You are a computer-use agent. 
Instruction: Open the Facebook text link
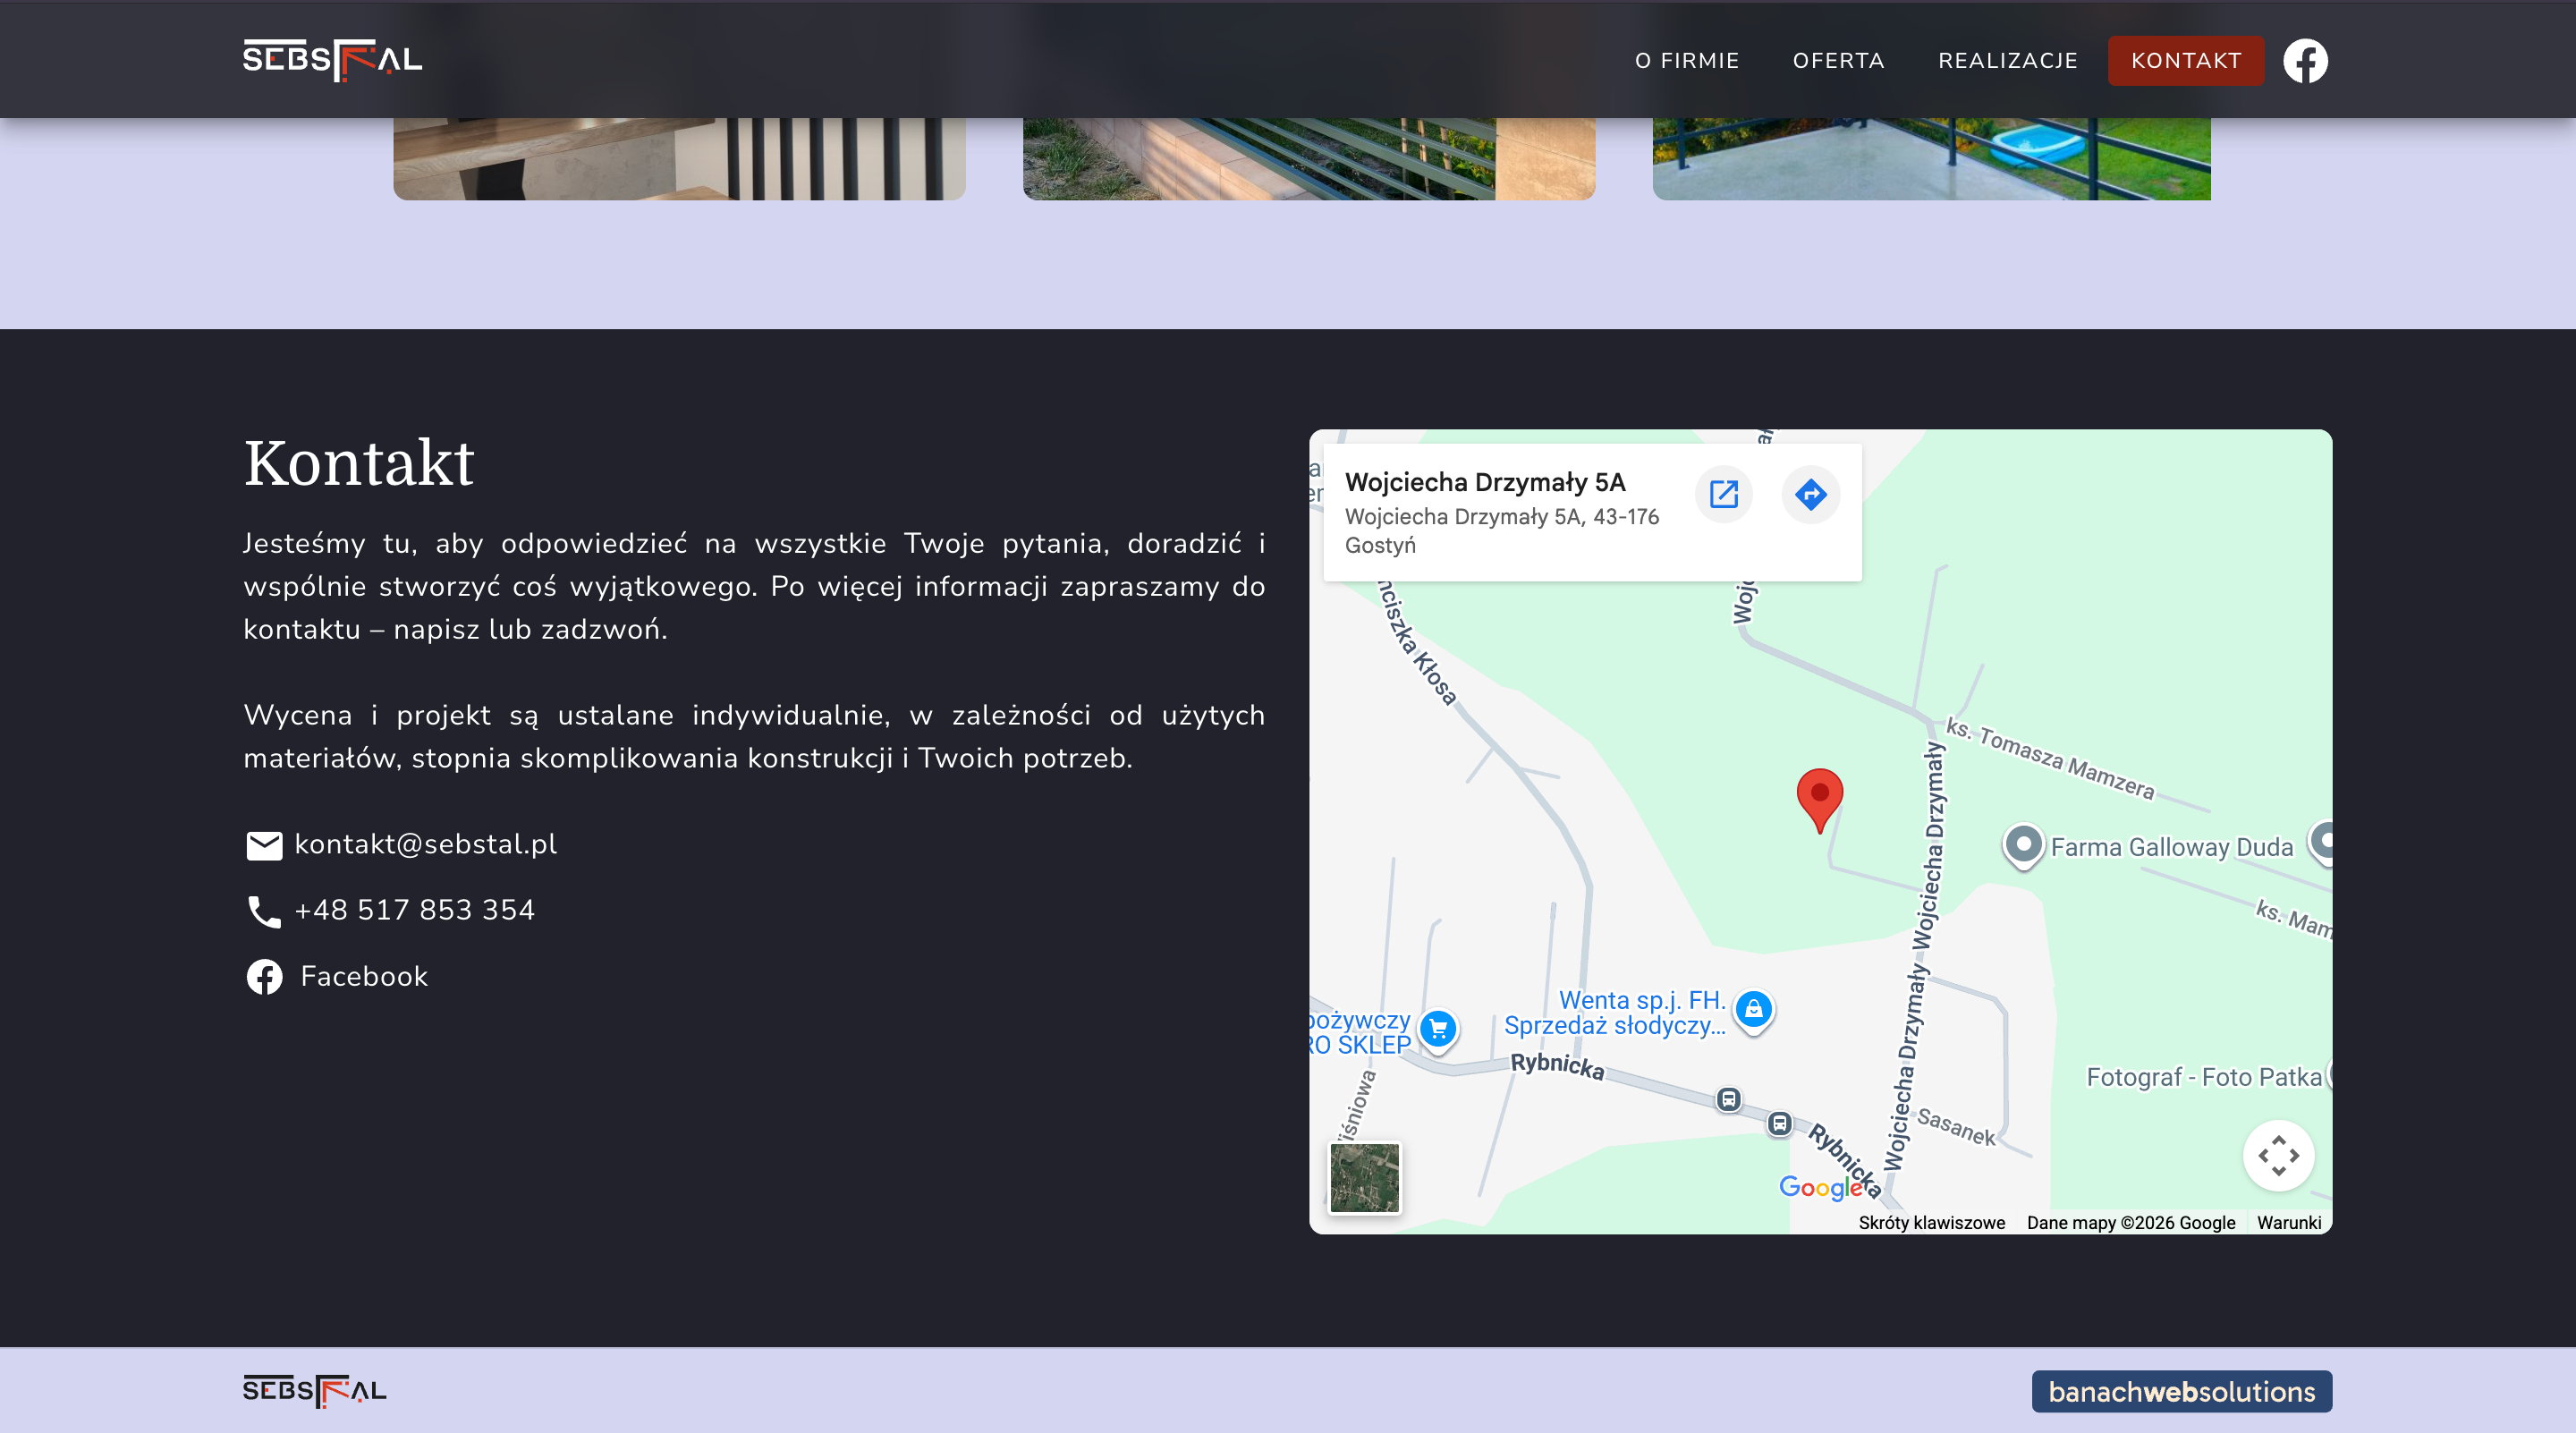(364, 977)
